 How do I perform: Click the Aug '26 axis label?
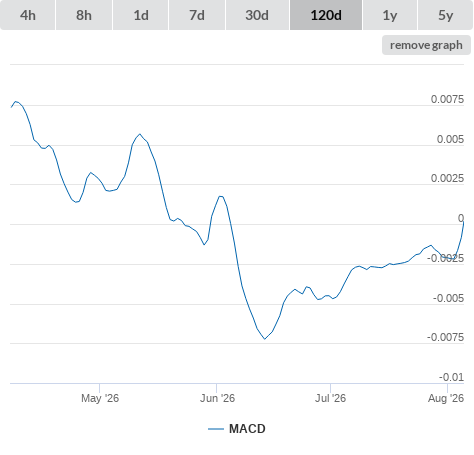point(446,398)
